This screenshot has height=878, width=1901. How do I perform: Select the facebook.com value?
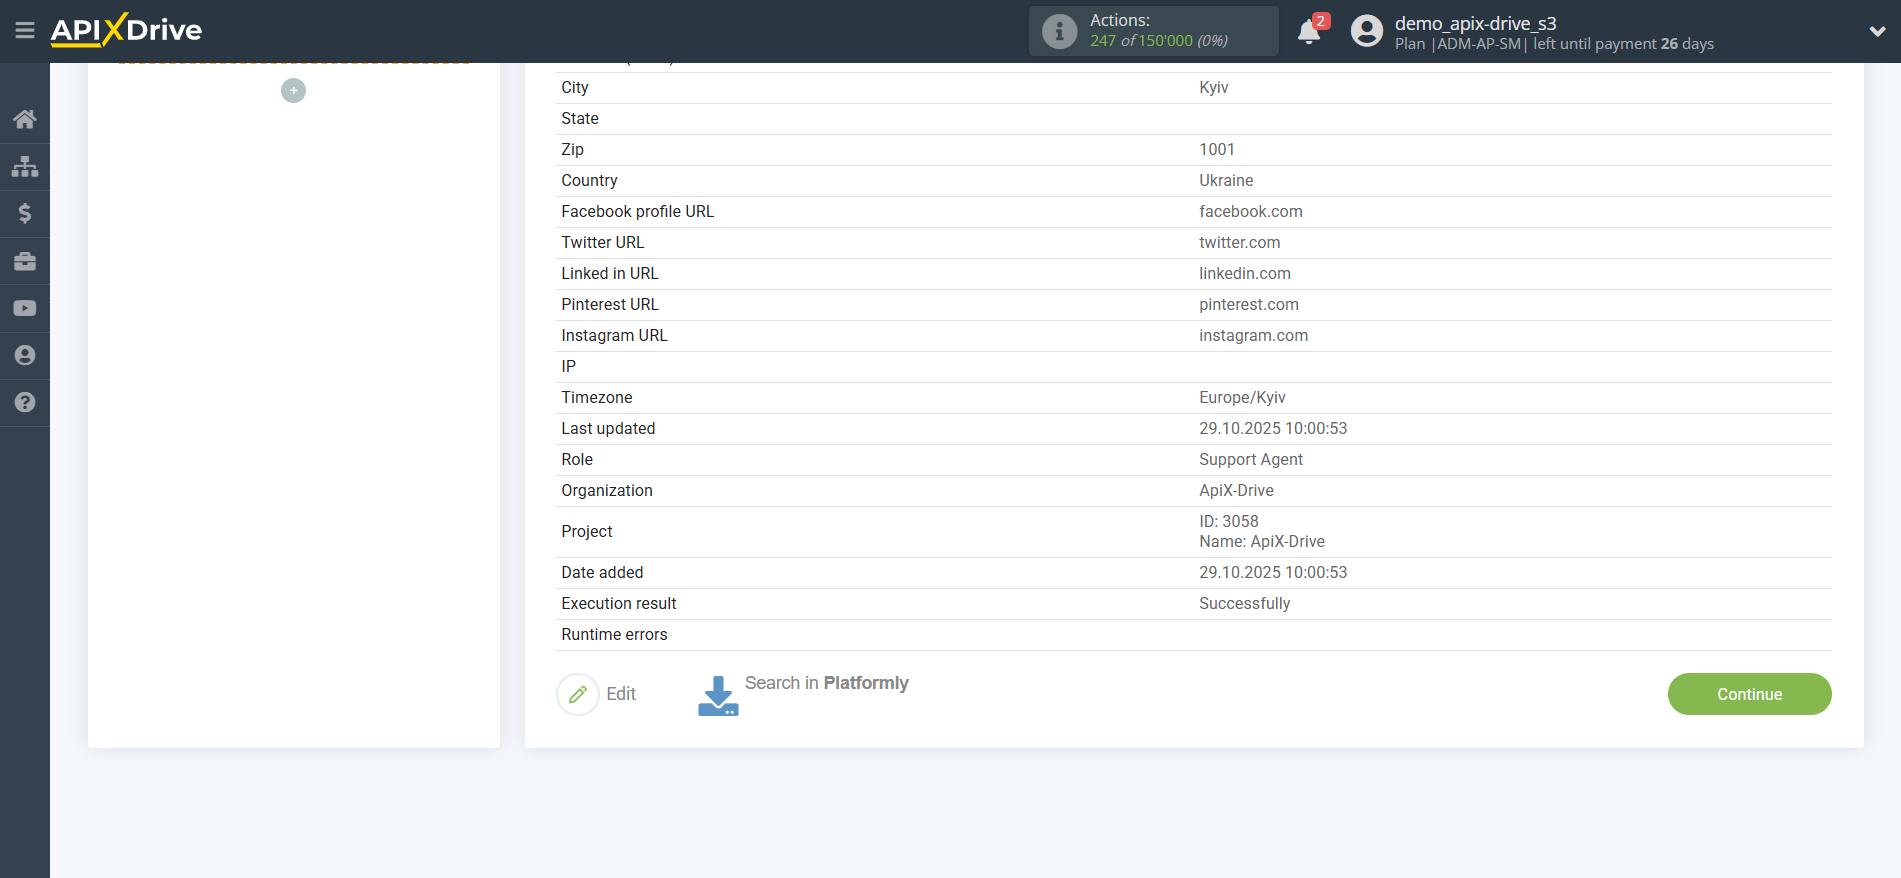pyautogui.click(x=1250, y=212)
